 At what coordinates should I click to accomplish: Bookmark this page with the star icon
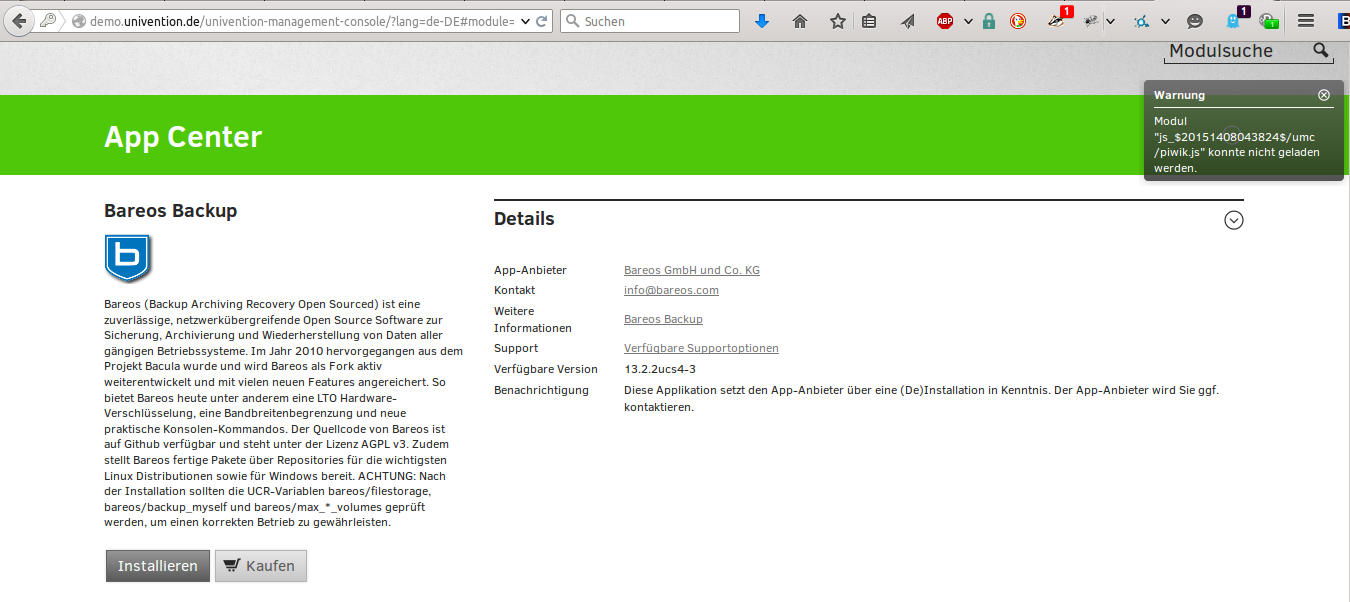[x=837, y=21]
